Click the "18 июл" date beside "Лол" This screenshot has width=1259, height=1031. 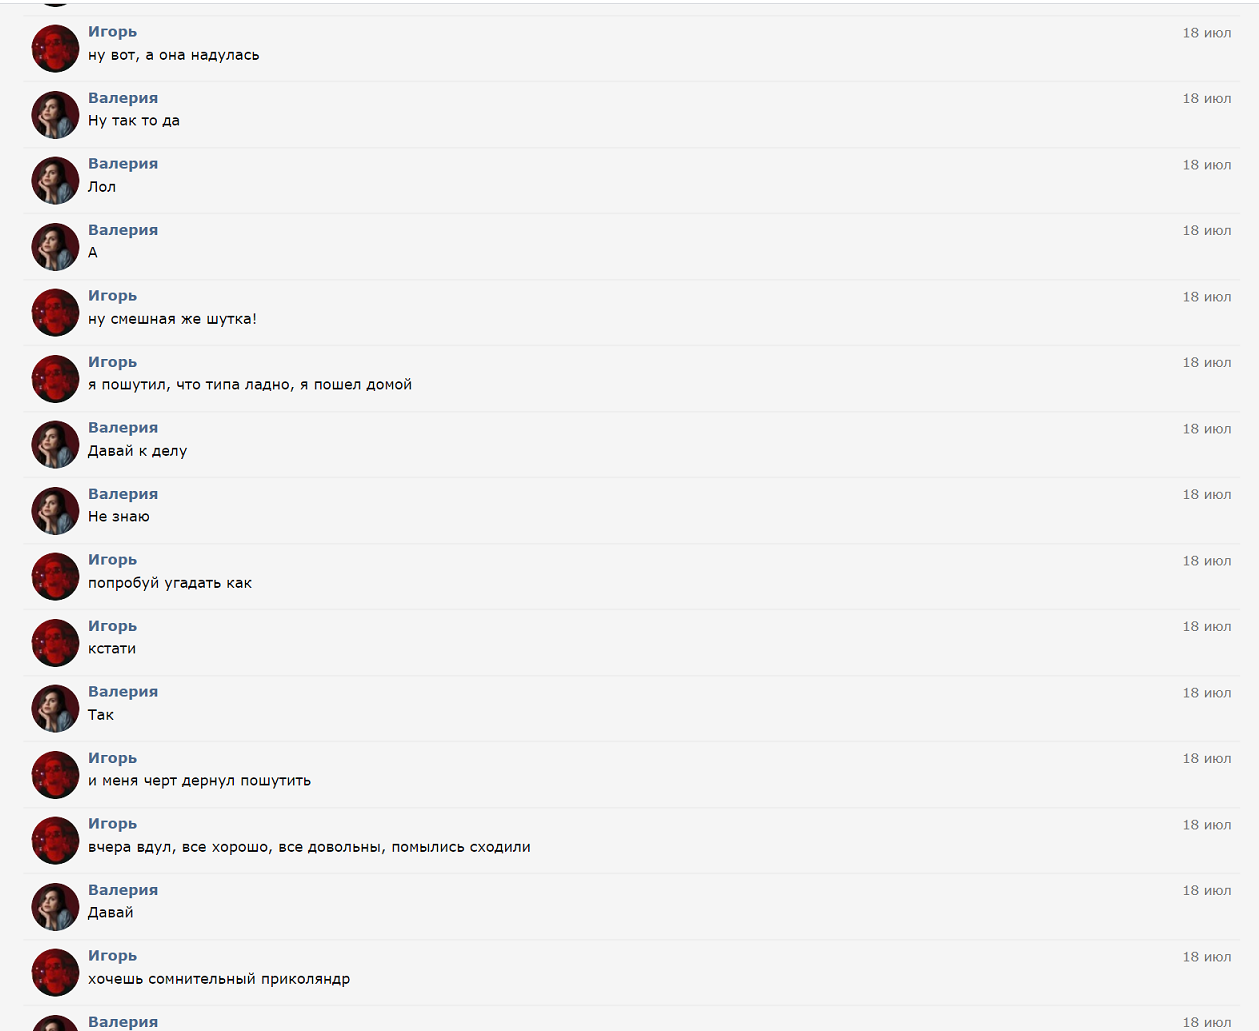click(x=1207, y=165)
